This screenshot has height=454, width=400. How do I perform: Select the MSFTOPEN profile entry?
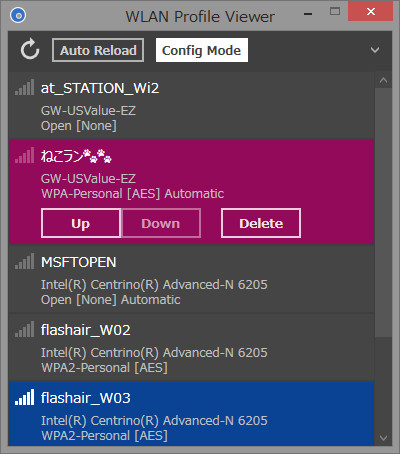[191, 279]
